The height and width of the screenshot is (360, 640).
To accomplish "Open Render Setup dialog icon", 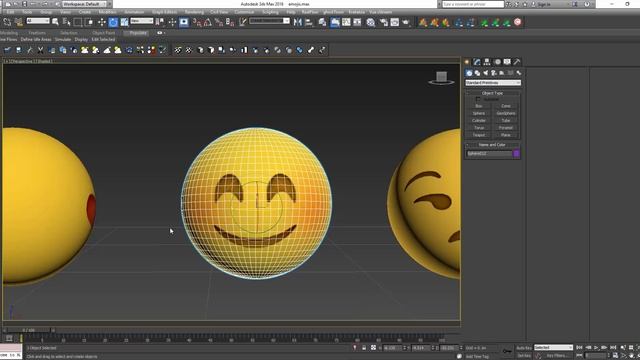I will click(383, 22).
